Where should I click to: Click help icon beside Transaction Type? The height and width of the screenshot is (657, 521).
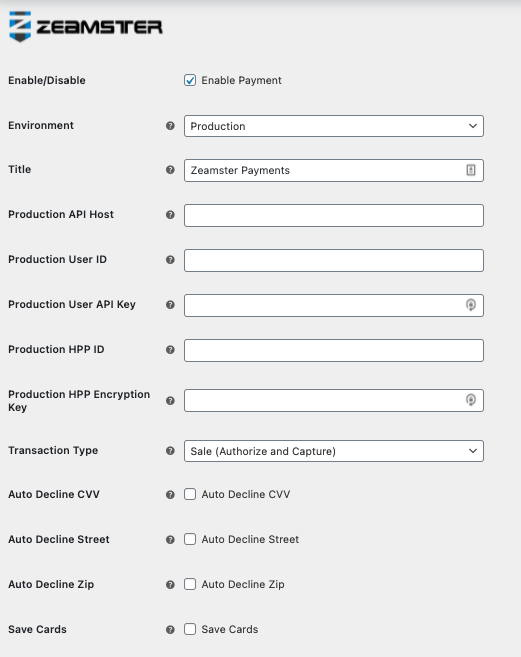pos(170,450)
